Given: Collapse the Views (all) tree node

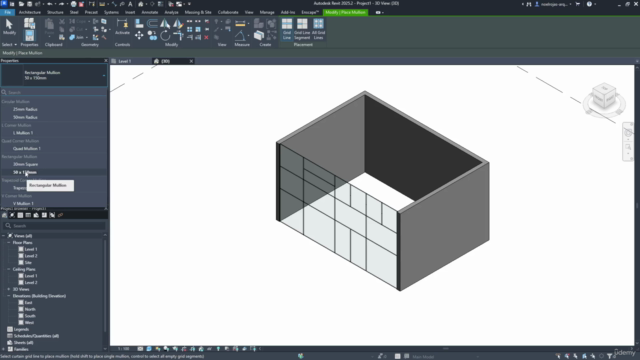Looking at the screenshot, I should 4,236.
